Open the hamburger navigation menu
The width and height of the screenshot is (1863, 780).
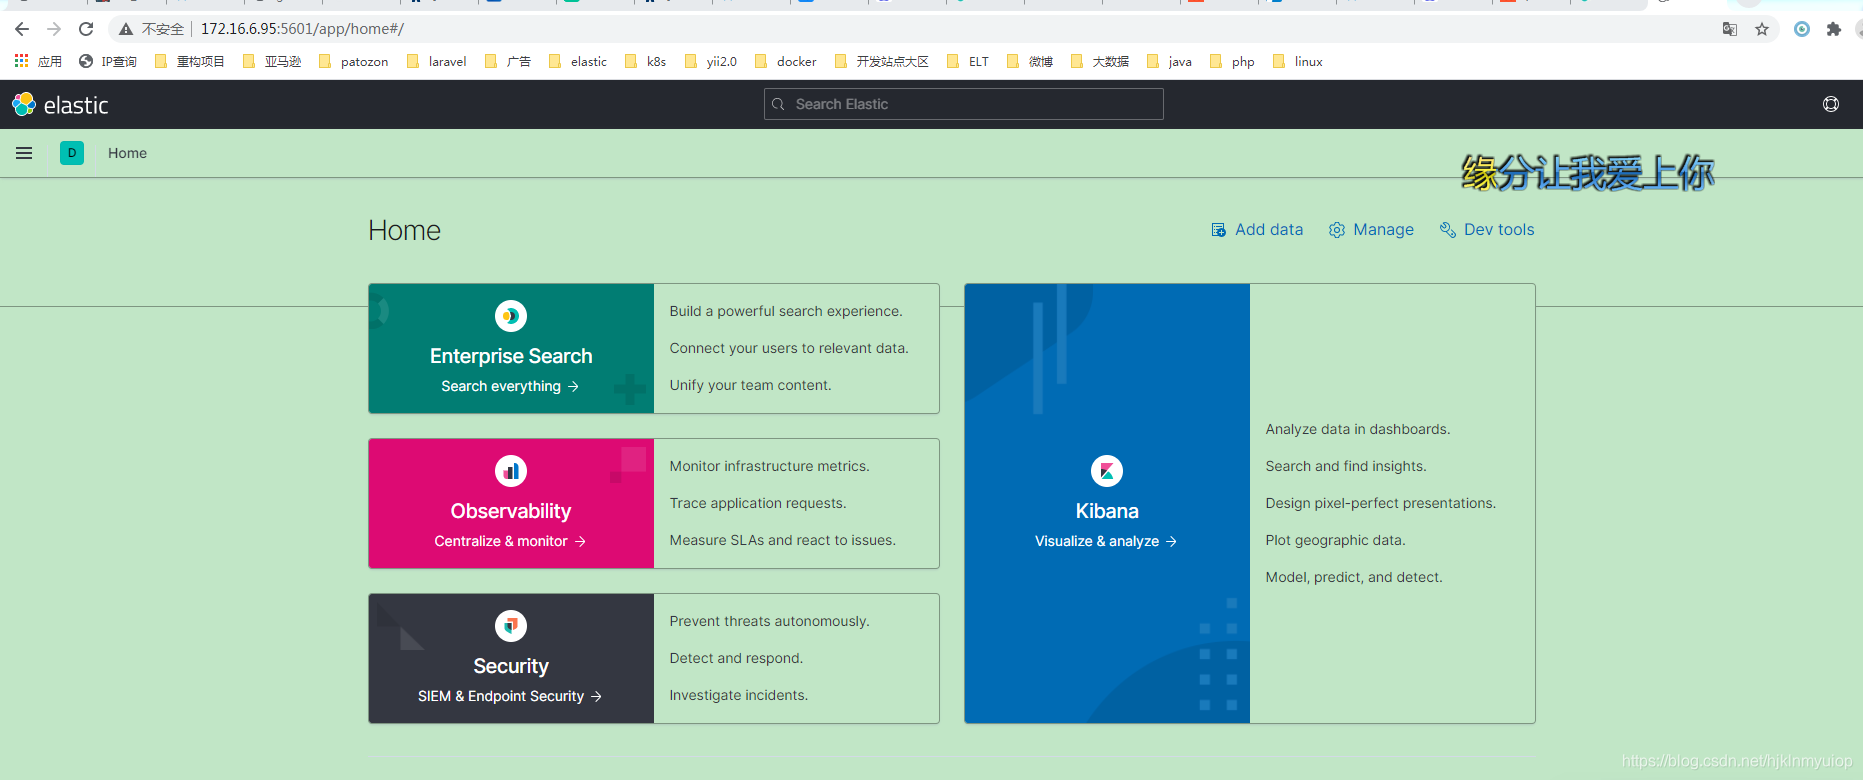tap(24, 153)
